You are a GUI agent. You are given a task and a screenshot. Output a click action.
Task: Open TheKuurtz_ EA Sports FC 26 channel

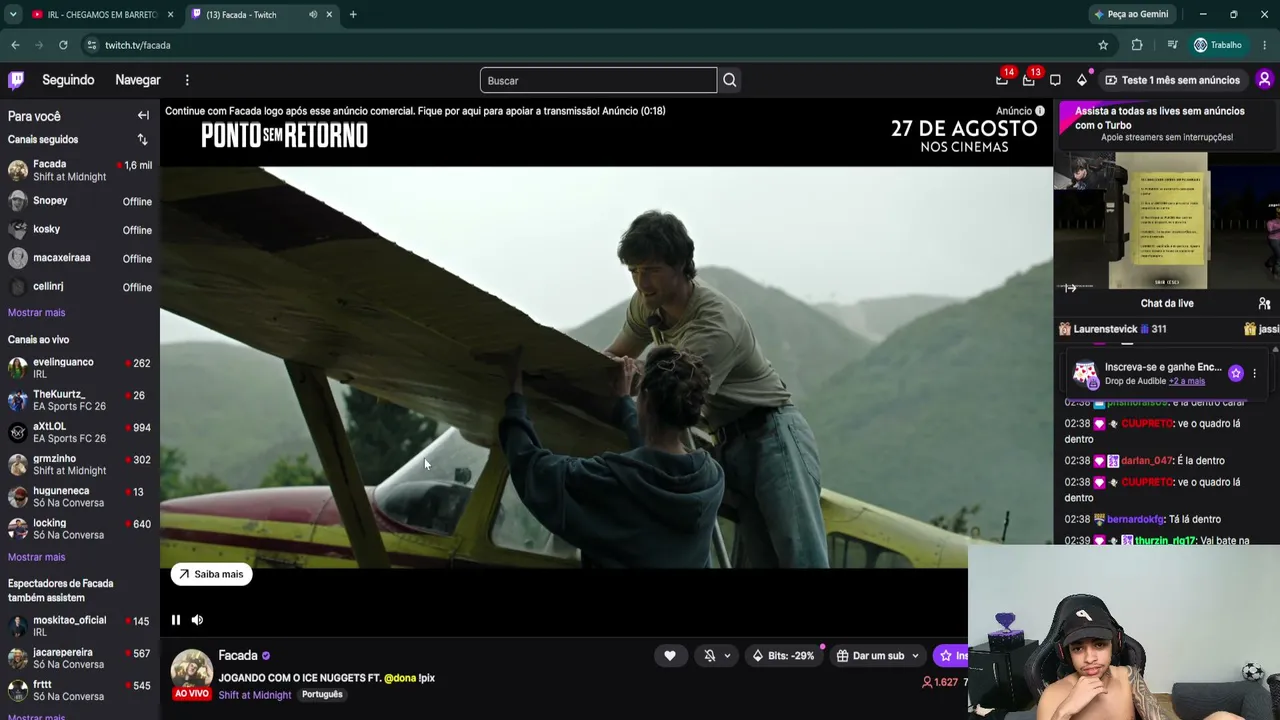80,400
